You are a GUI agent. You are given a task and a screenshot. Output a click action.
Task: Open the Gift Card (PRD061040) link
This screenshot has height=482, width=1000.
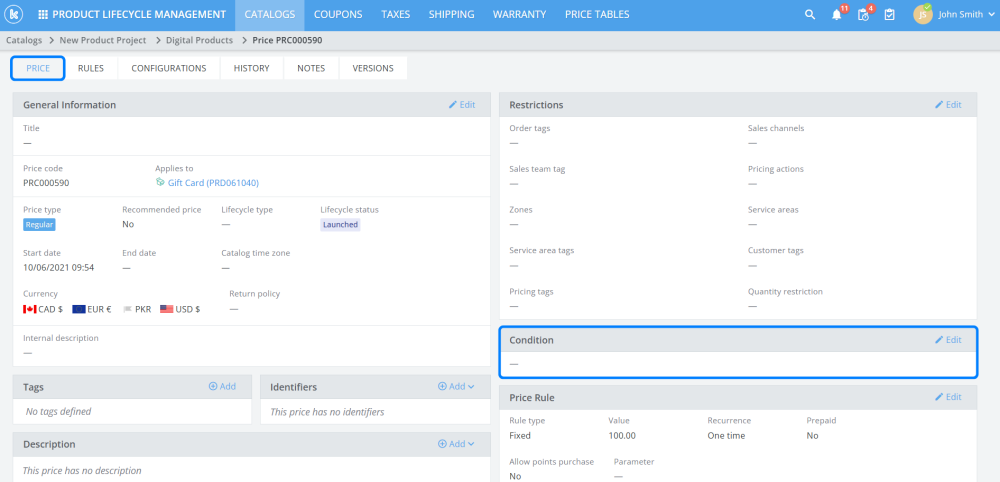pyautogui.click(x=213, y=183)
